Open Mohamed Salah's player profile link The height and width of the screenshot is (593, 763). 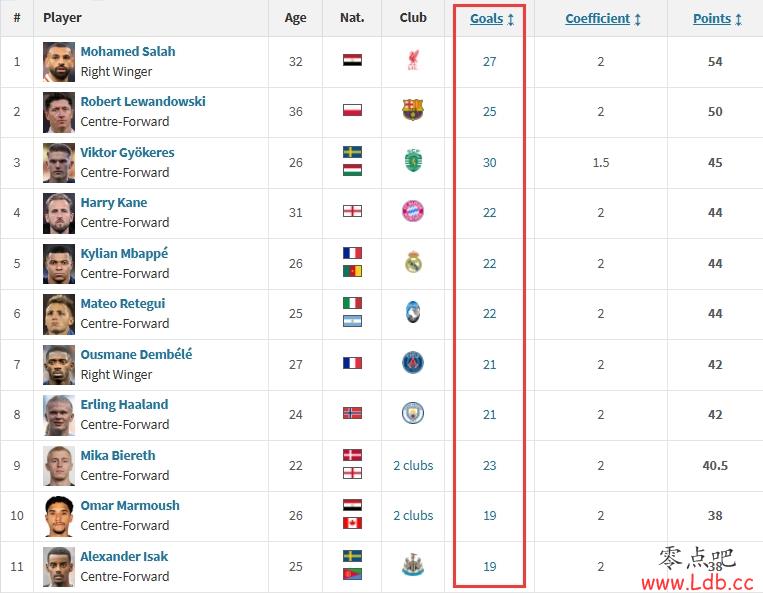(128, 51)
